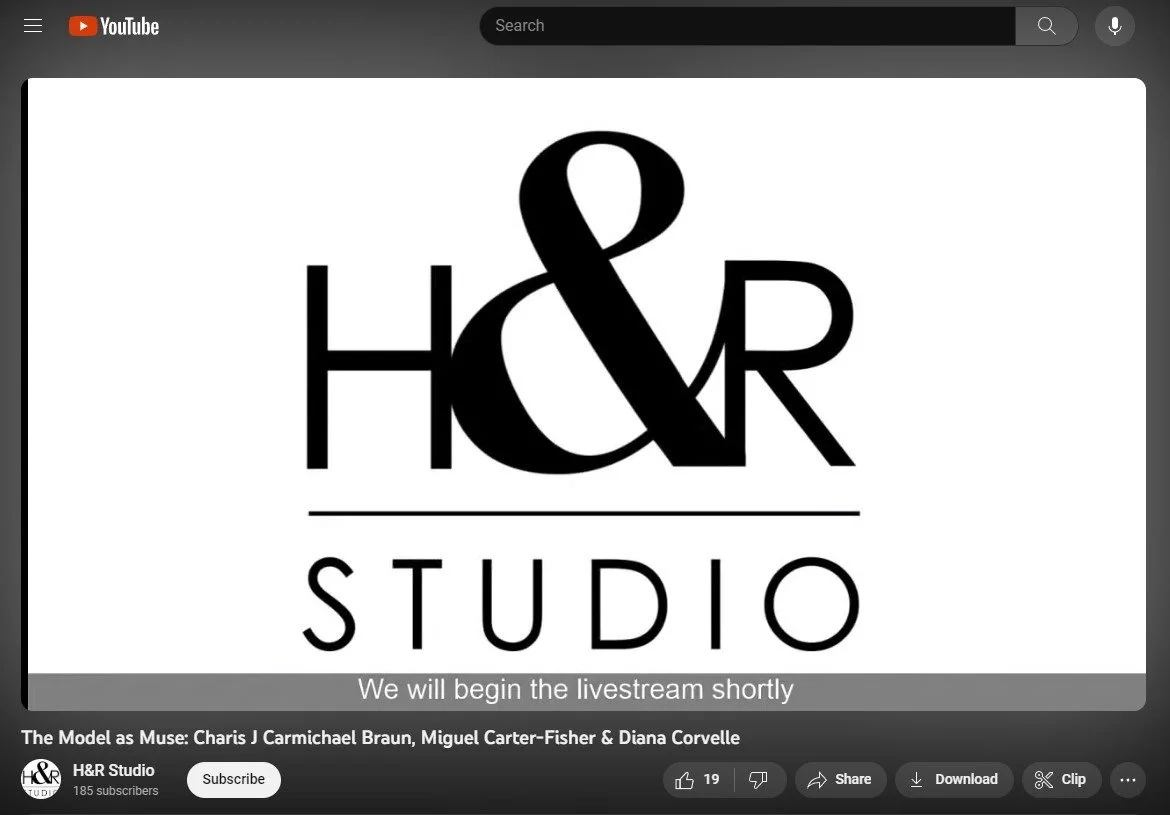Open the hamburger guide menu
This screenshot has height=815, width=1170.
33,25
